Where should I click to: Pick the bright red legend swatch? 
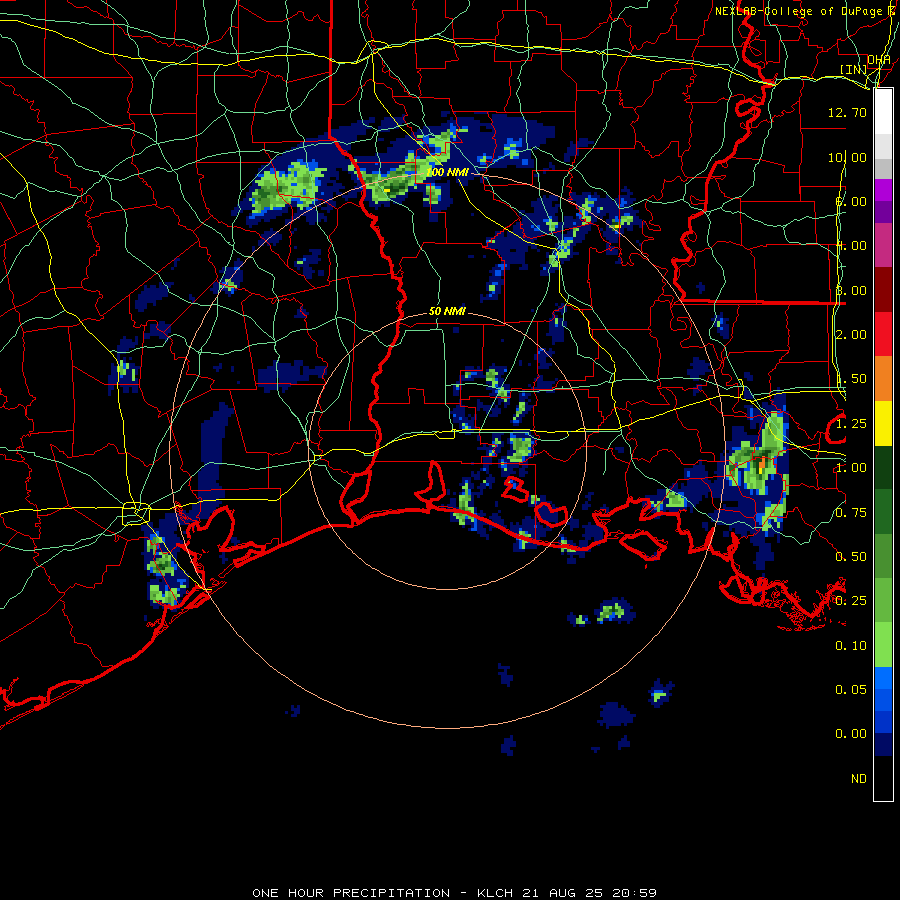[883, 334]
